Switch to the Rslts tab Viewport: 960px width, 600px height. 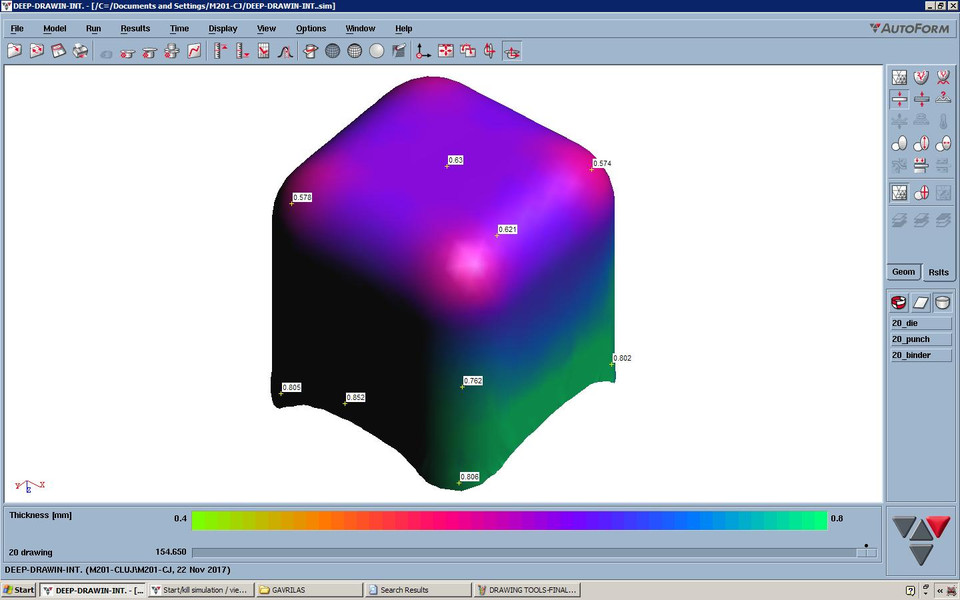938,271
